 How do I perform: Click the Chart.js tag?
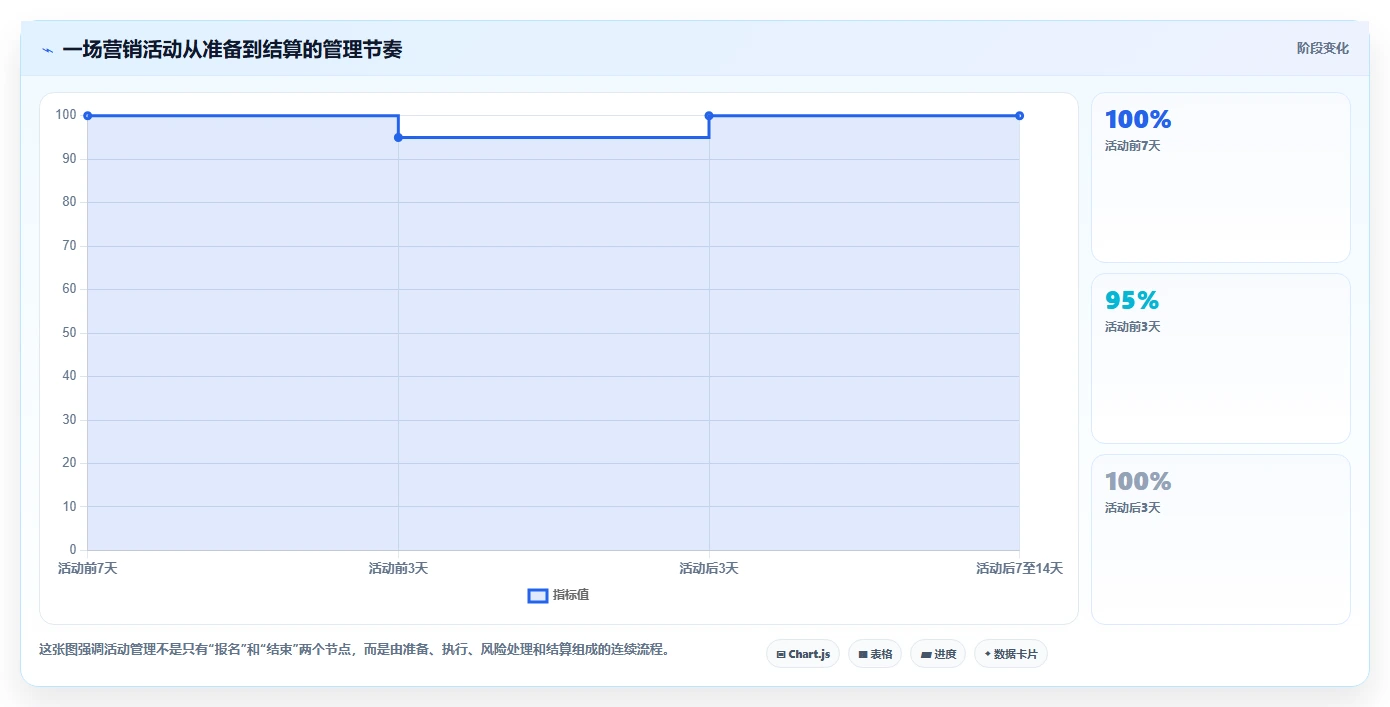click(803, 654)
